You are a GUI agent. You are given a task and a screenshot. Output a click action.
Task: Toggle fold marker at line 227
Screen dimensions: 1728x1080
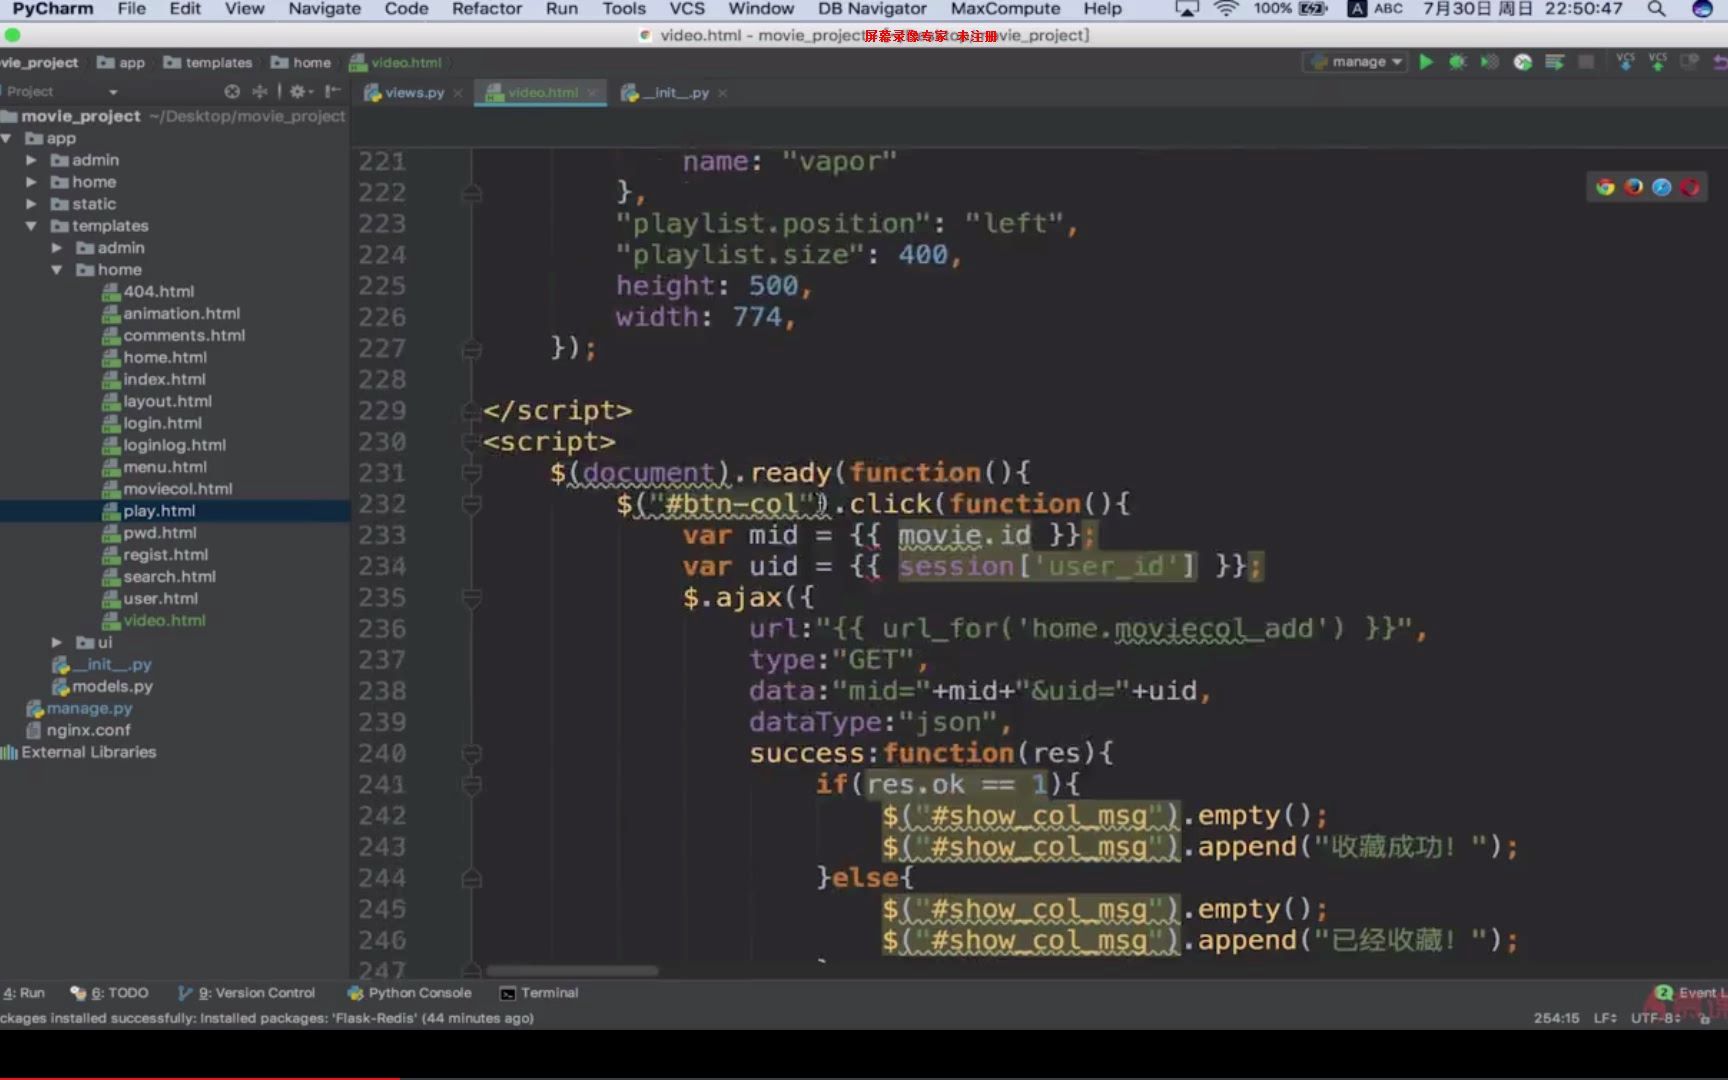click(x=472, y=349)
